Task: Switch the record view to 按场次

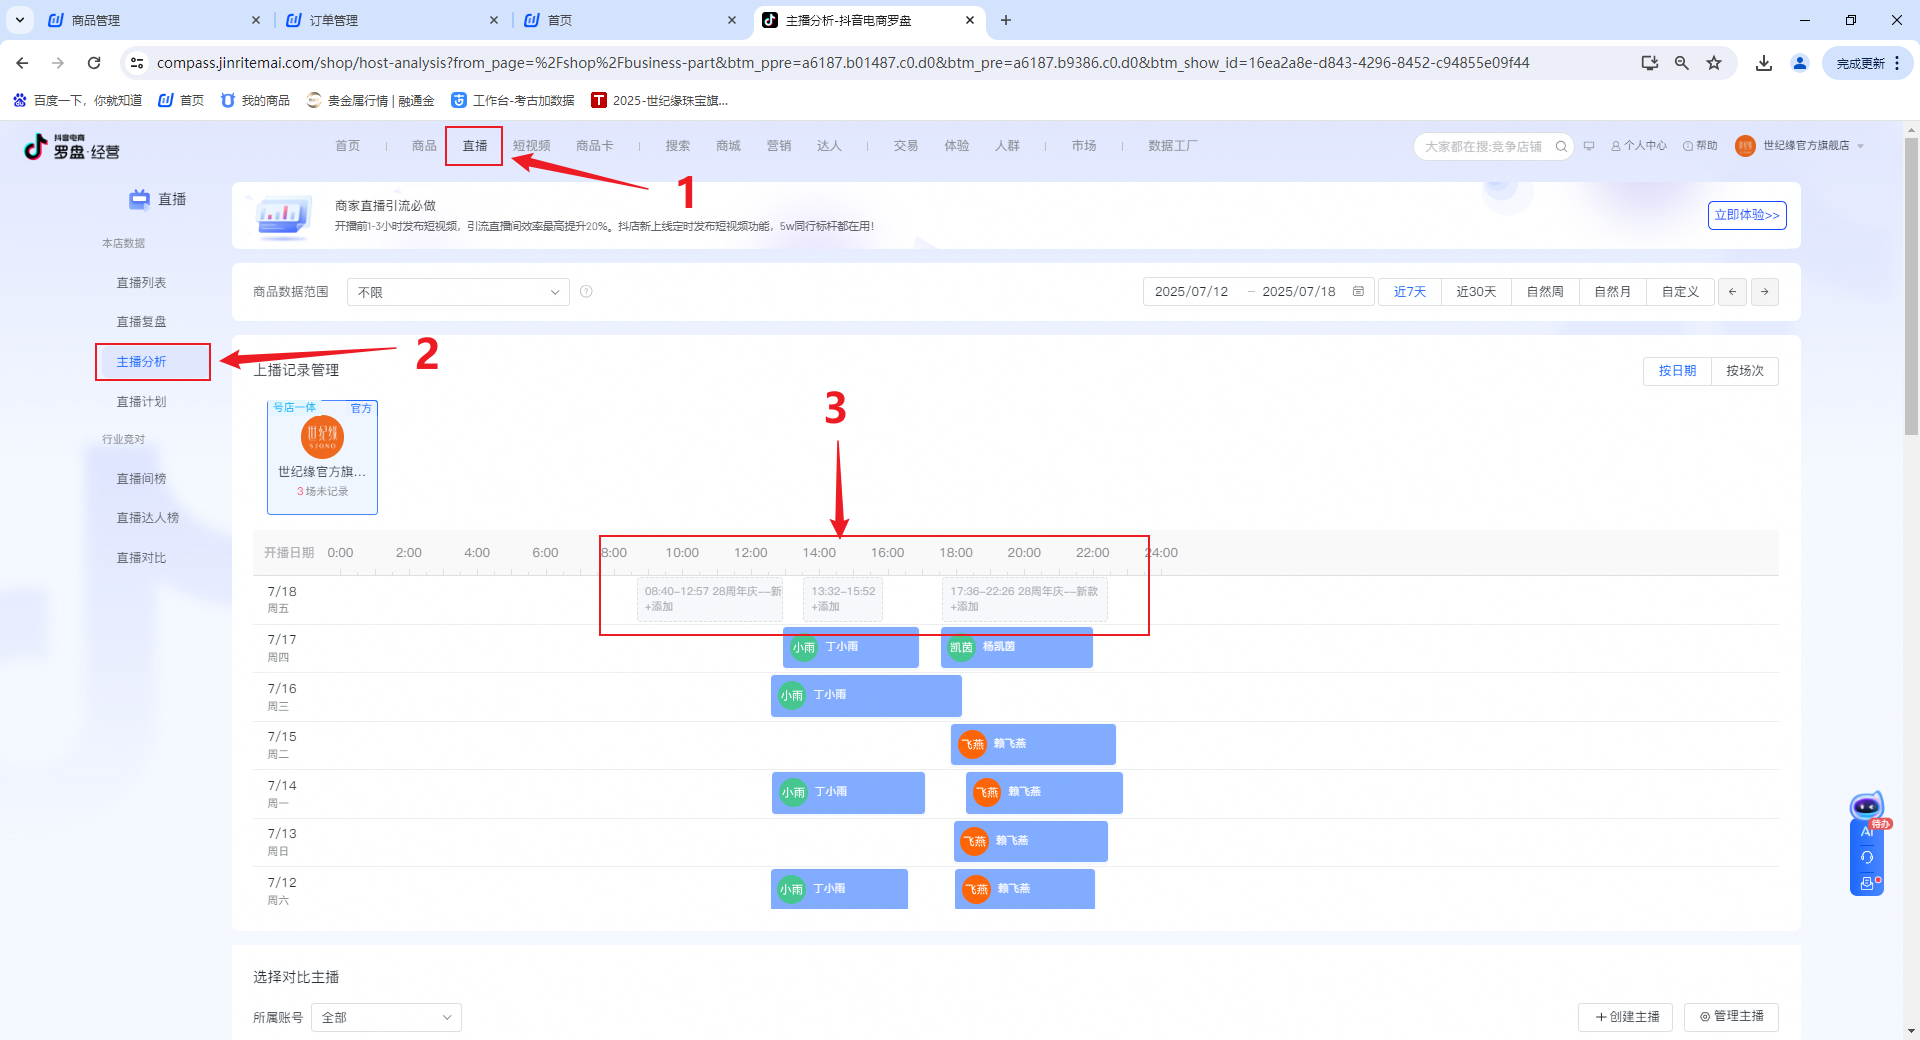Action: (x=1744, y=371)
